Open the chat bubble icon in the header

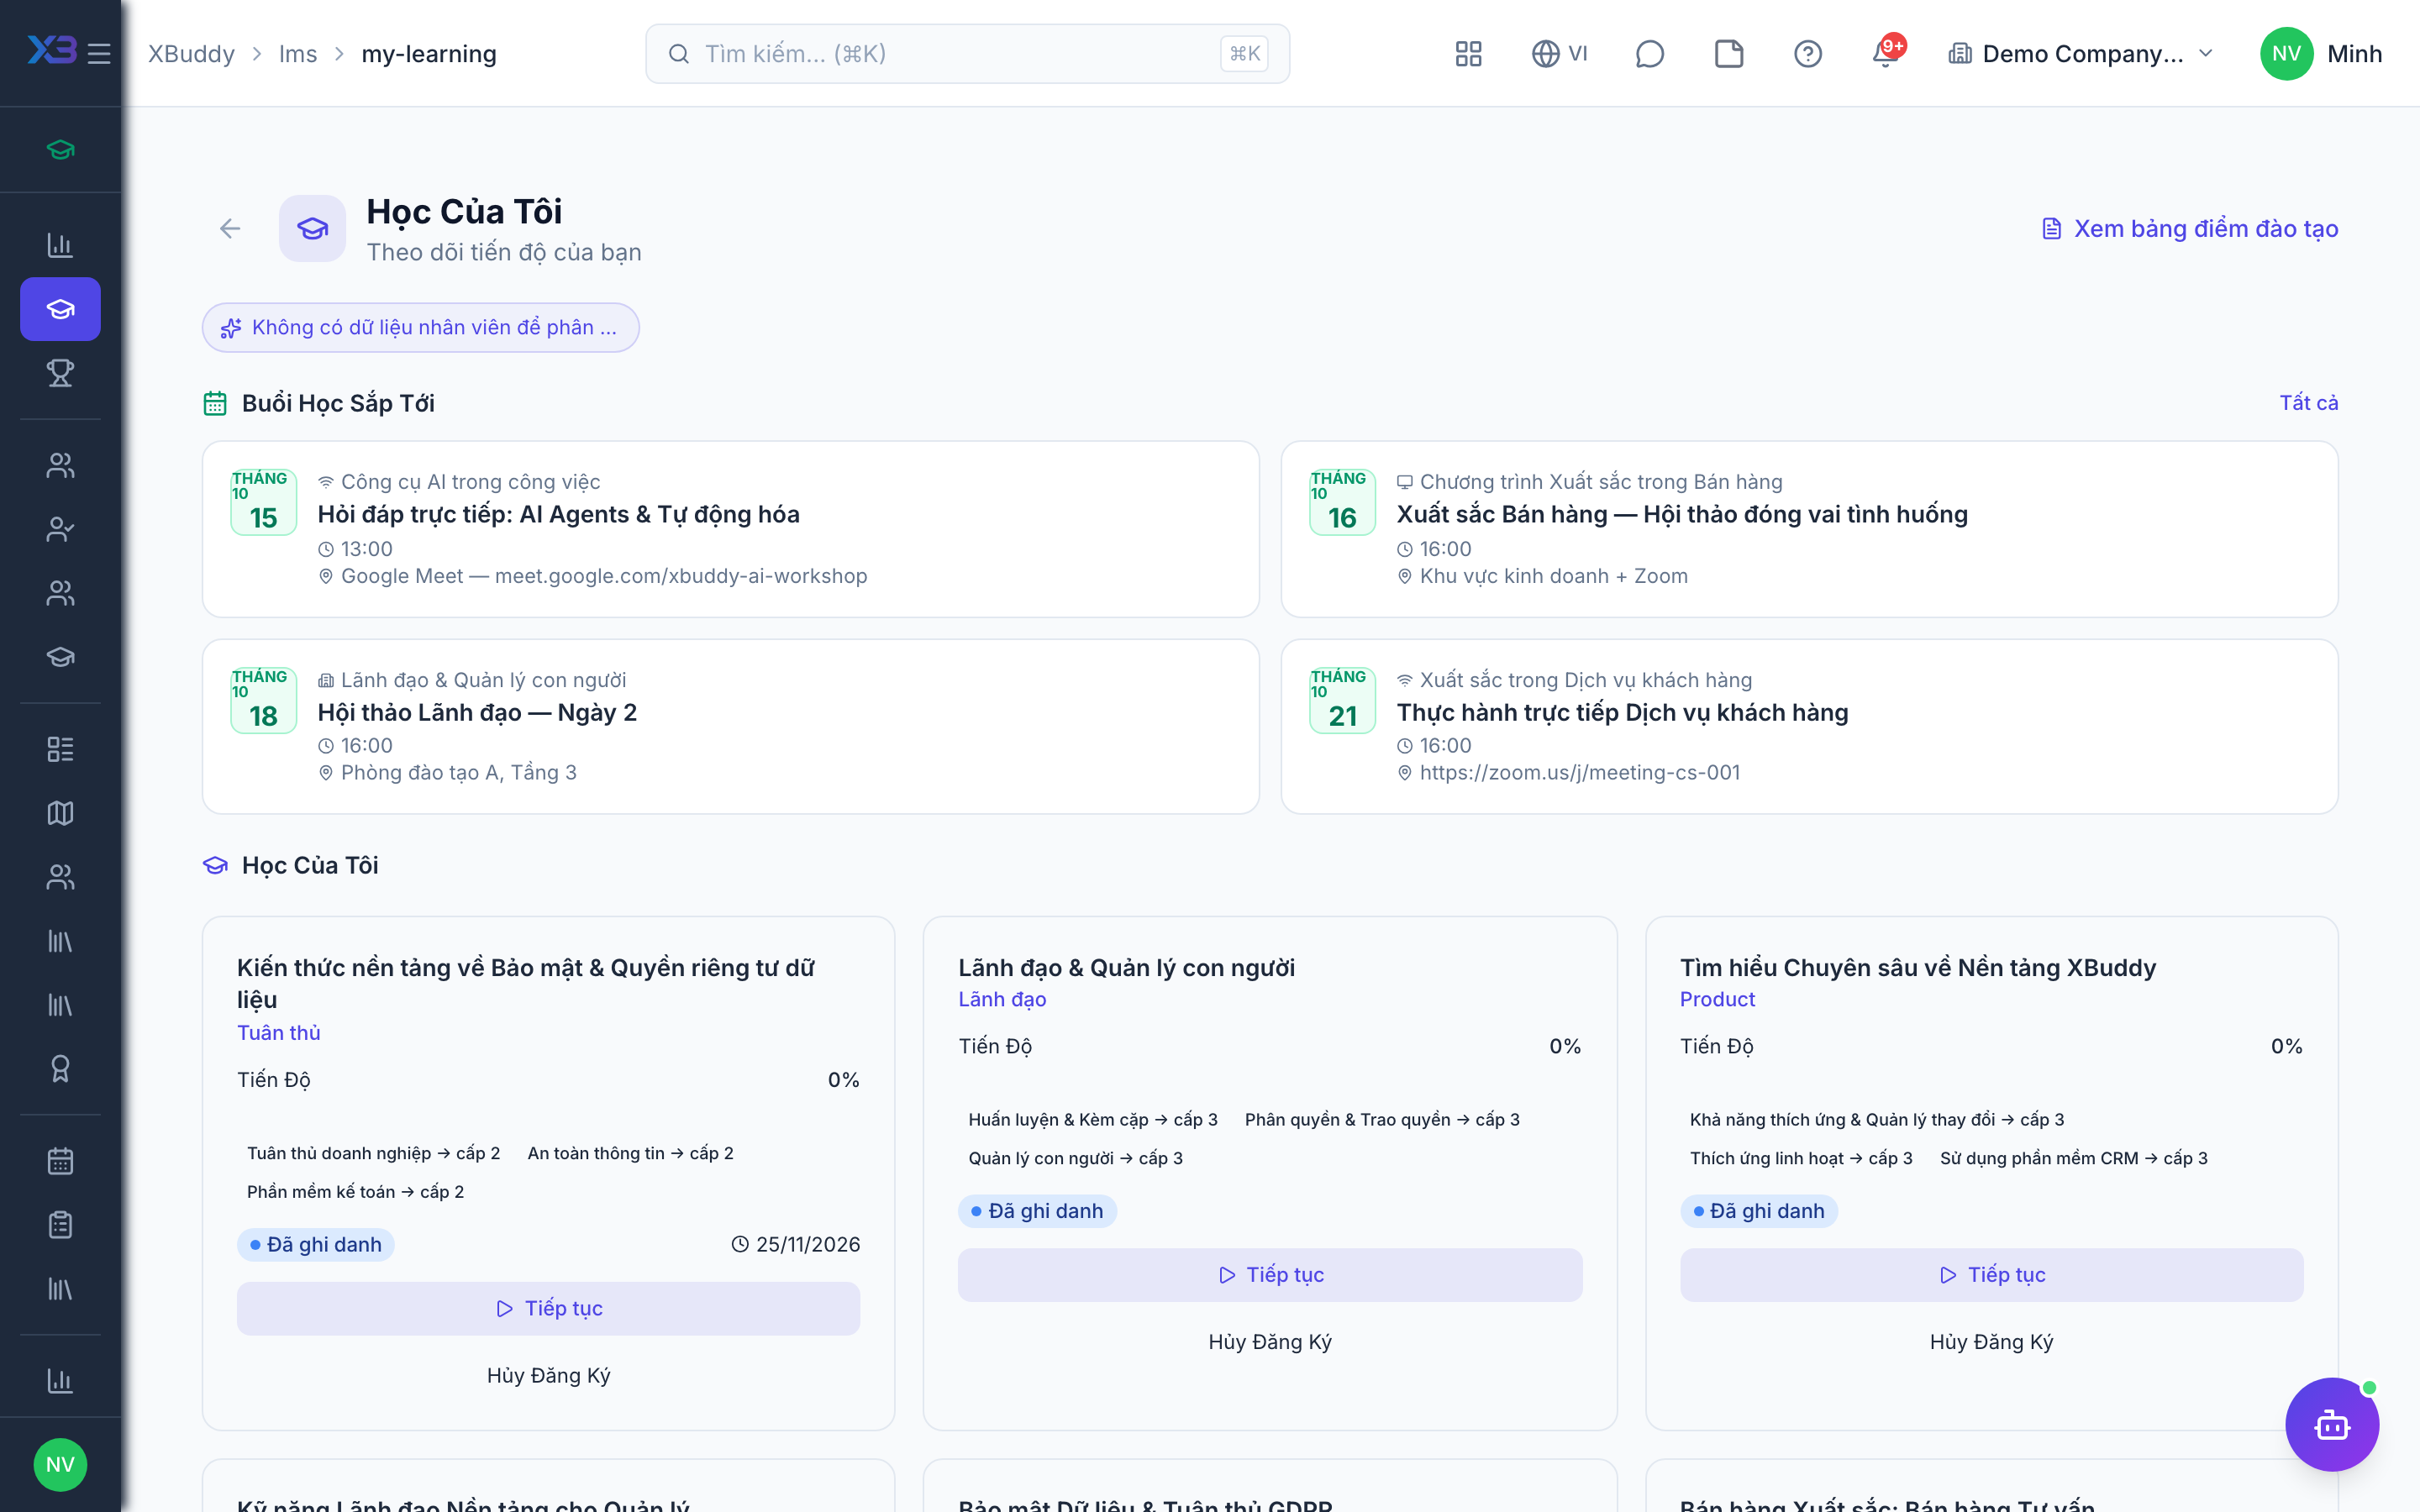1649,54
